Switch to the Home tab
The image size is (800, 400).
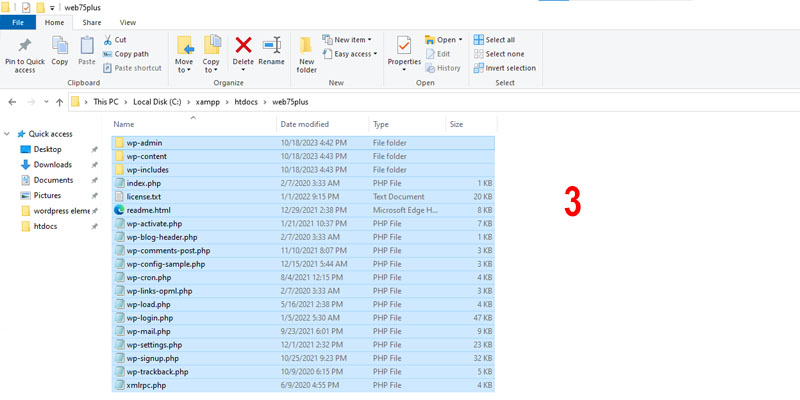[x=54, y=22]
